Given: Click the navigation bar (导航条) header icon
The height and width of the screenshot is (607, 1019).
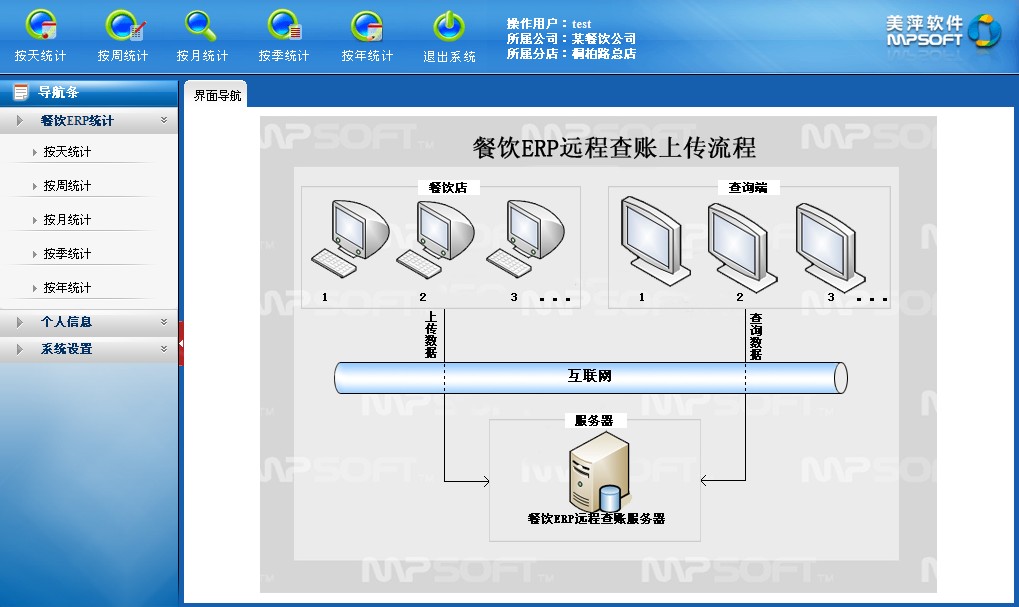Looking at the screenshot, I should pos(20,93).
